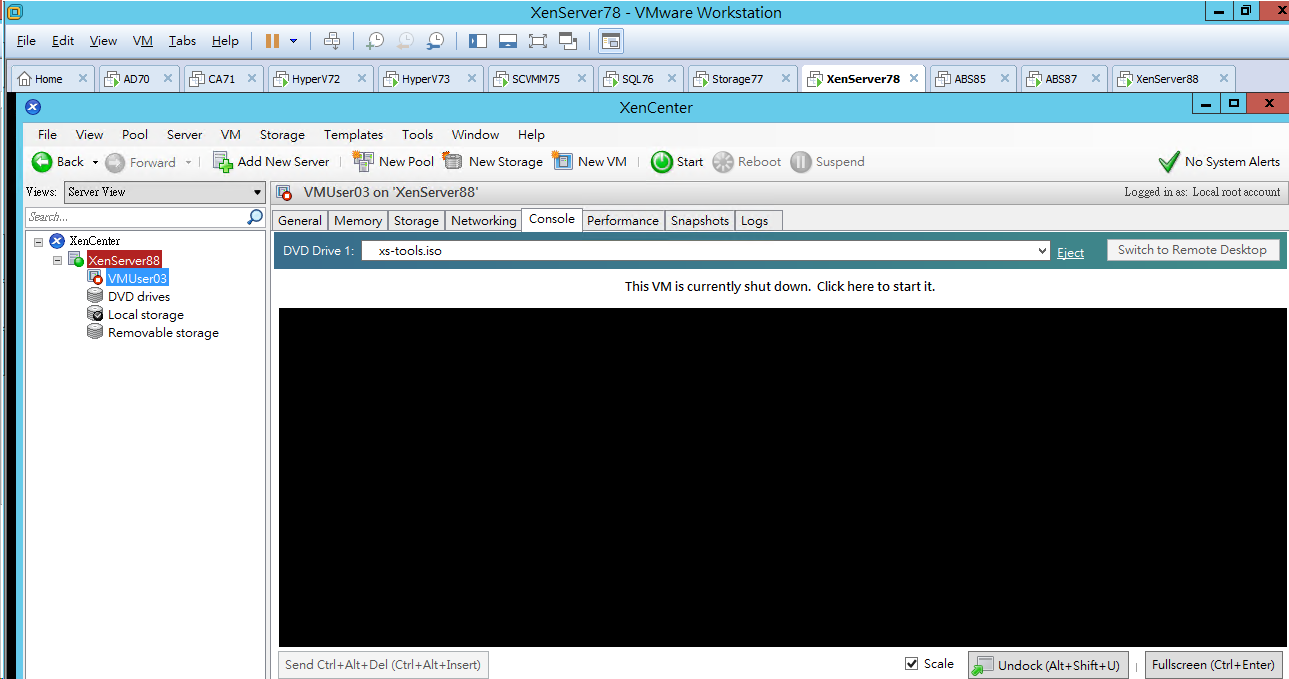
Task: Close the ABS85 tab
Action: tap(1004, 79)
